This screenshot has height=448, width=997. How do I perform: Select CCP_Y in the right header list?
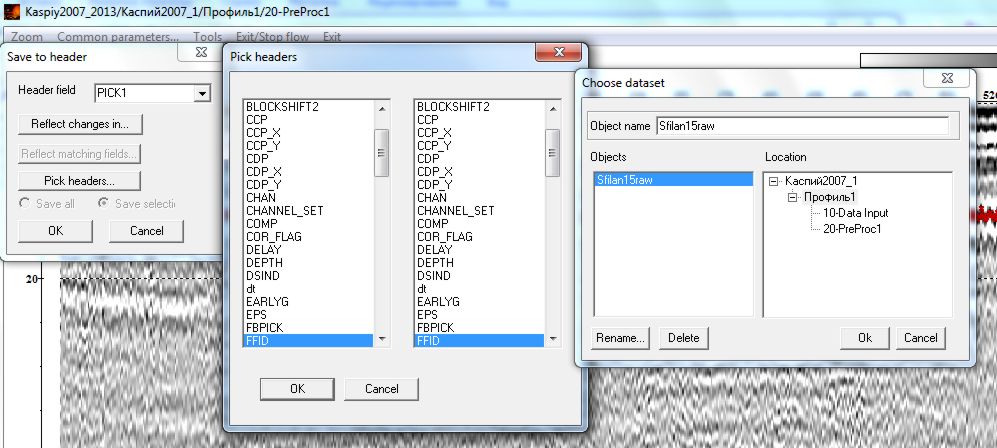pyautogui.click(x=479, y=146)
